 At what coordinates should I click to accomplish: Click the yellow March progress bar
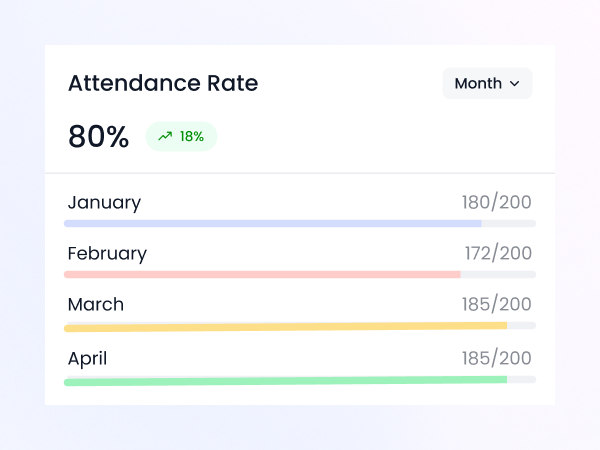285,326
